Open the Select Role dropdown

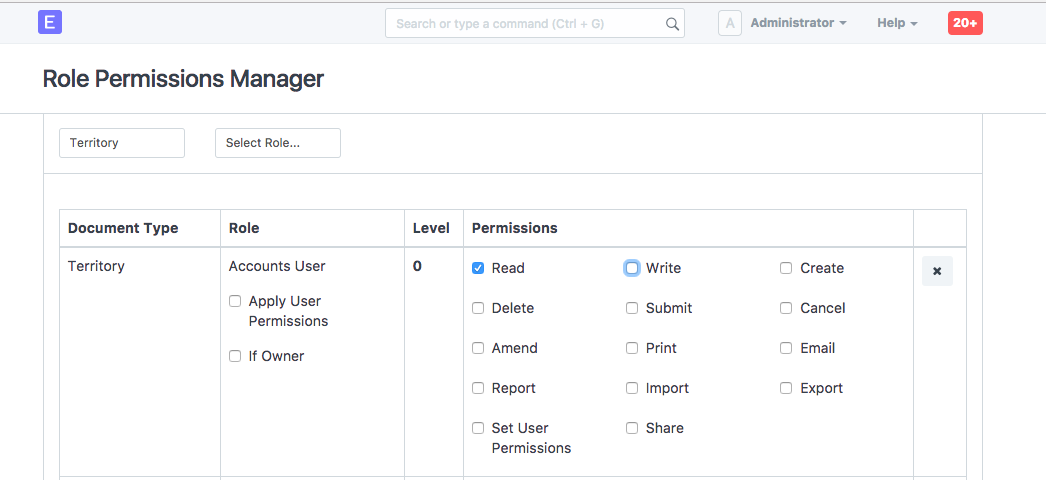pos(278,143)
